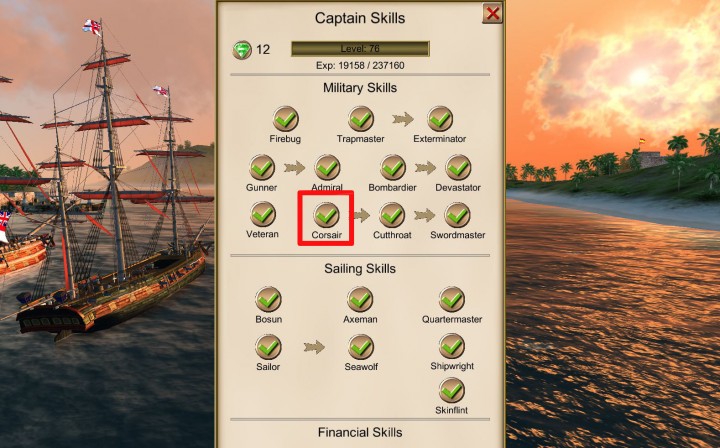The image size is (720, 448).
Task: Open the Financial Skills section header
Action: 360,432
